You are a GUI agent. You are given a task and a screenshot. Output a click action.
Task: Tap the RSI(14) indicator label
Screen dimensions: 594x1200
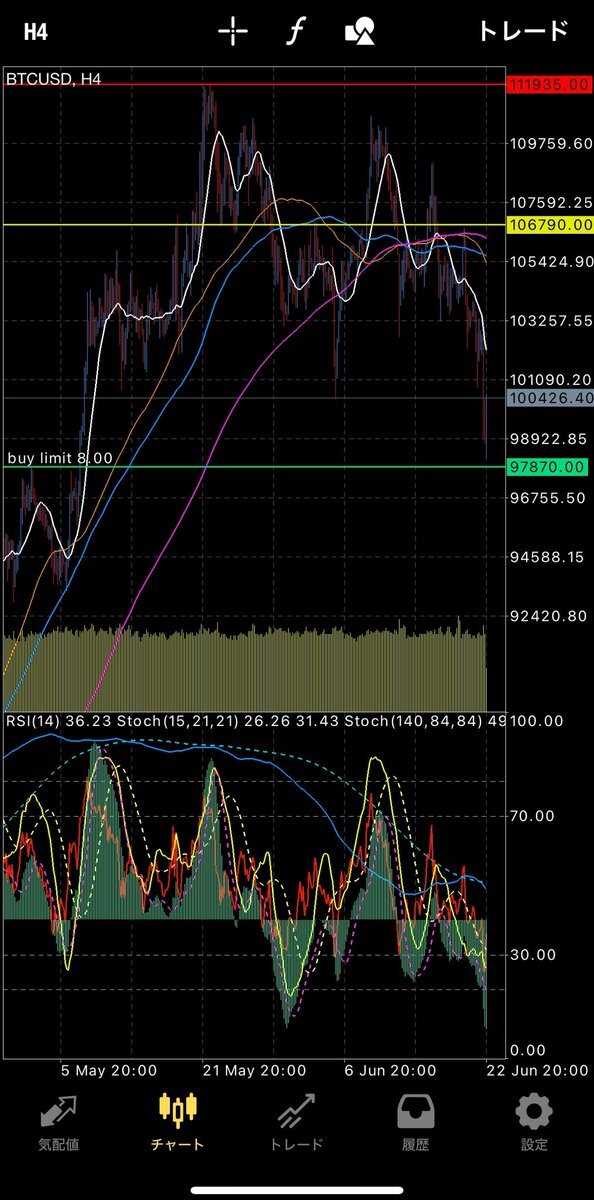click(36, 721)
